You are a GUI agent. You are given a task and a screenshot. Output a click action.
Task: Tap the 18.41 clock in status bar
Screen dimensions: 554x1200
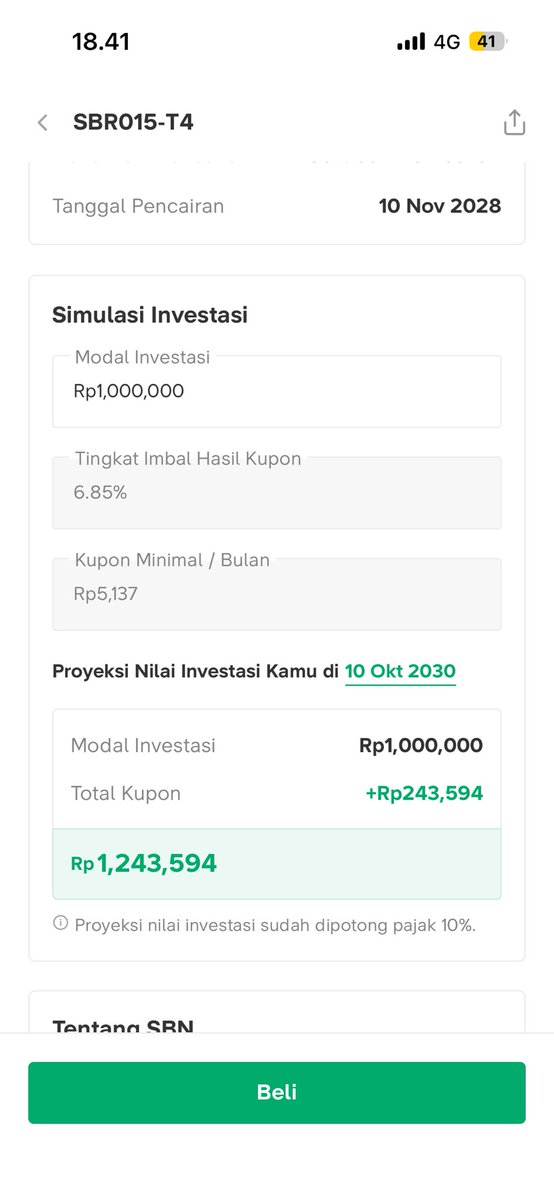[x=101, y=42]
